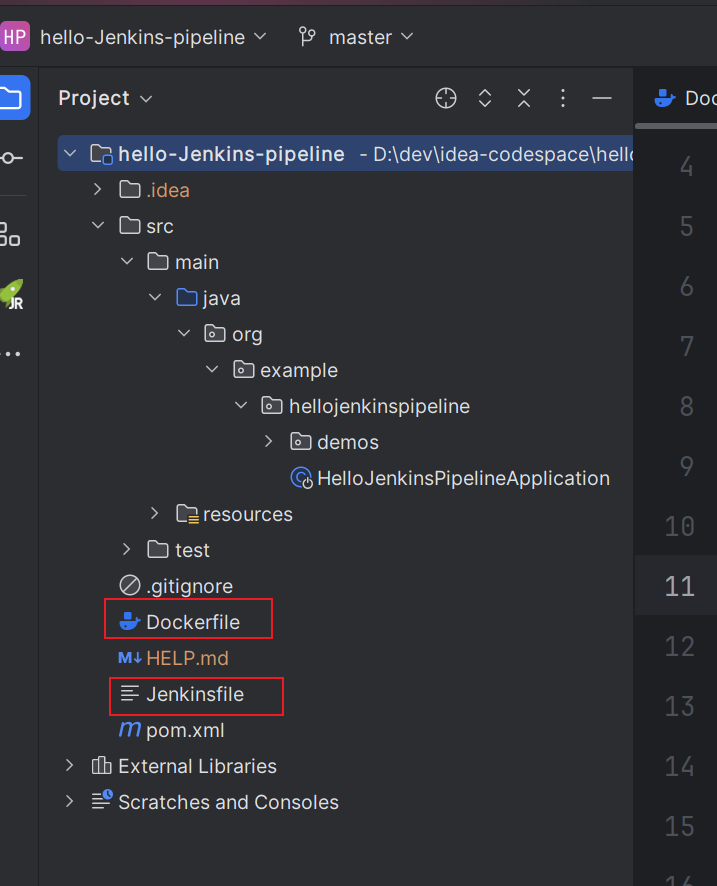
Task: Collapse the main folder
Action: coord(127,261)
